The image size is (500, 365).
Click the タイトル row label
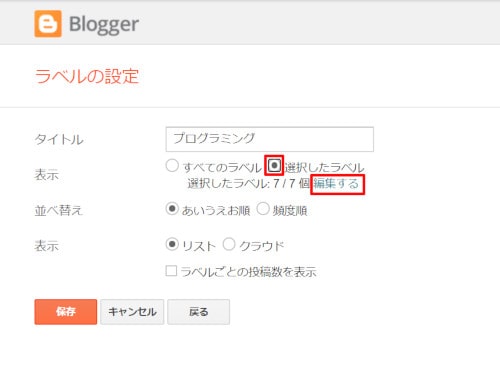(59, 139)
